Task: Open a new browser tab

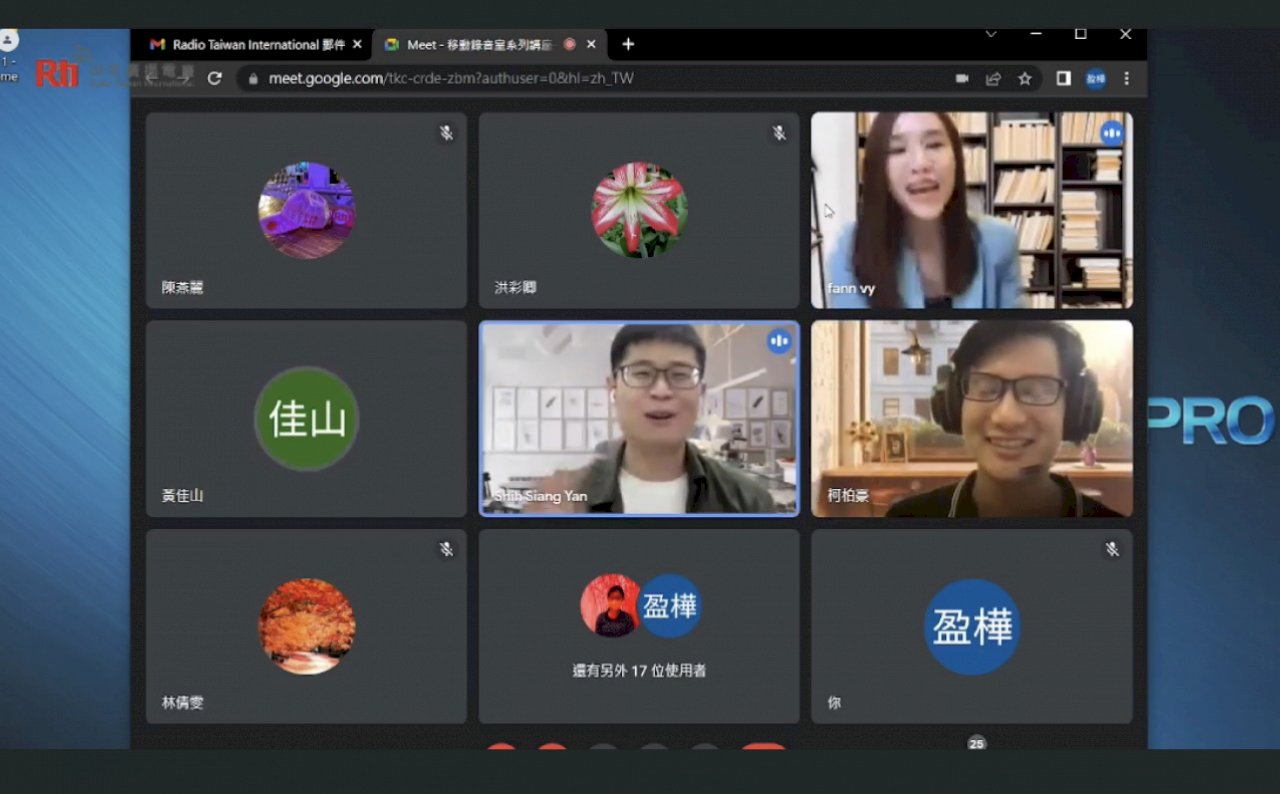Action: [628, 44]
